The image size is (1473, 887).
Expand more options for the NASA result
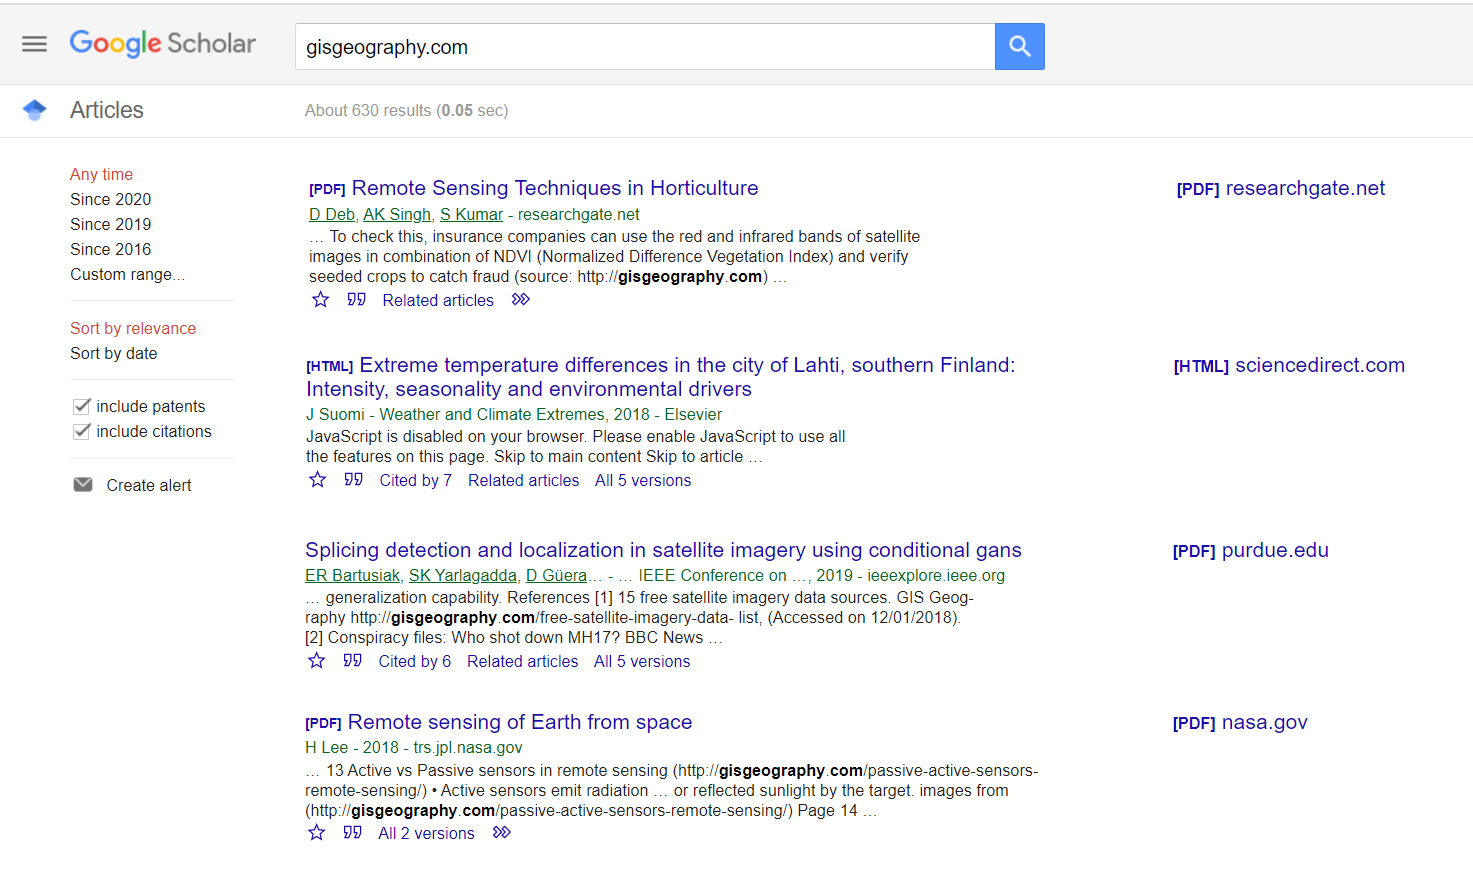(502, 832)
